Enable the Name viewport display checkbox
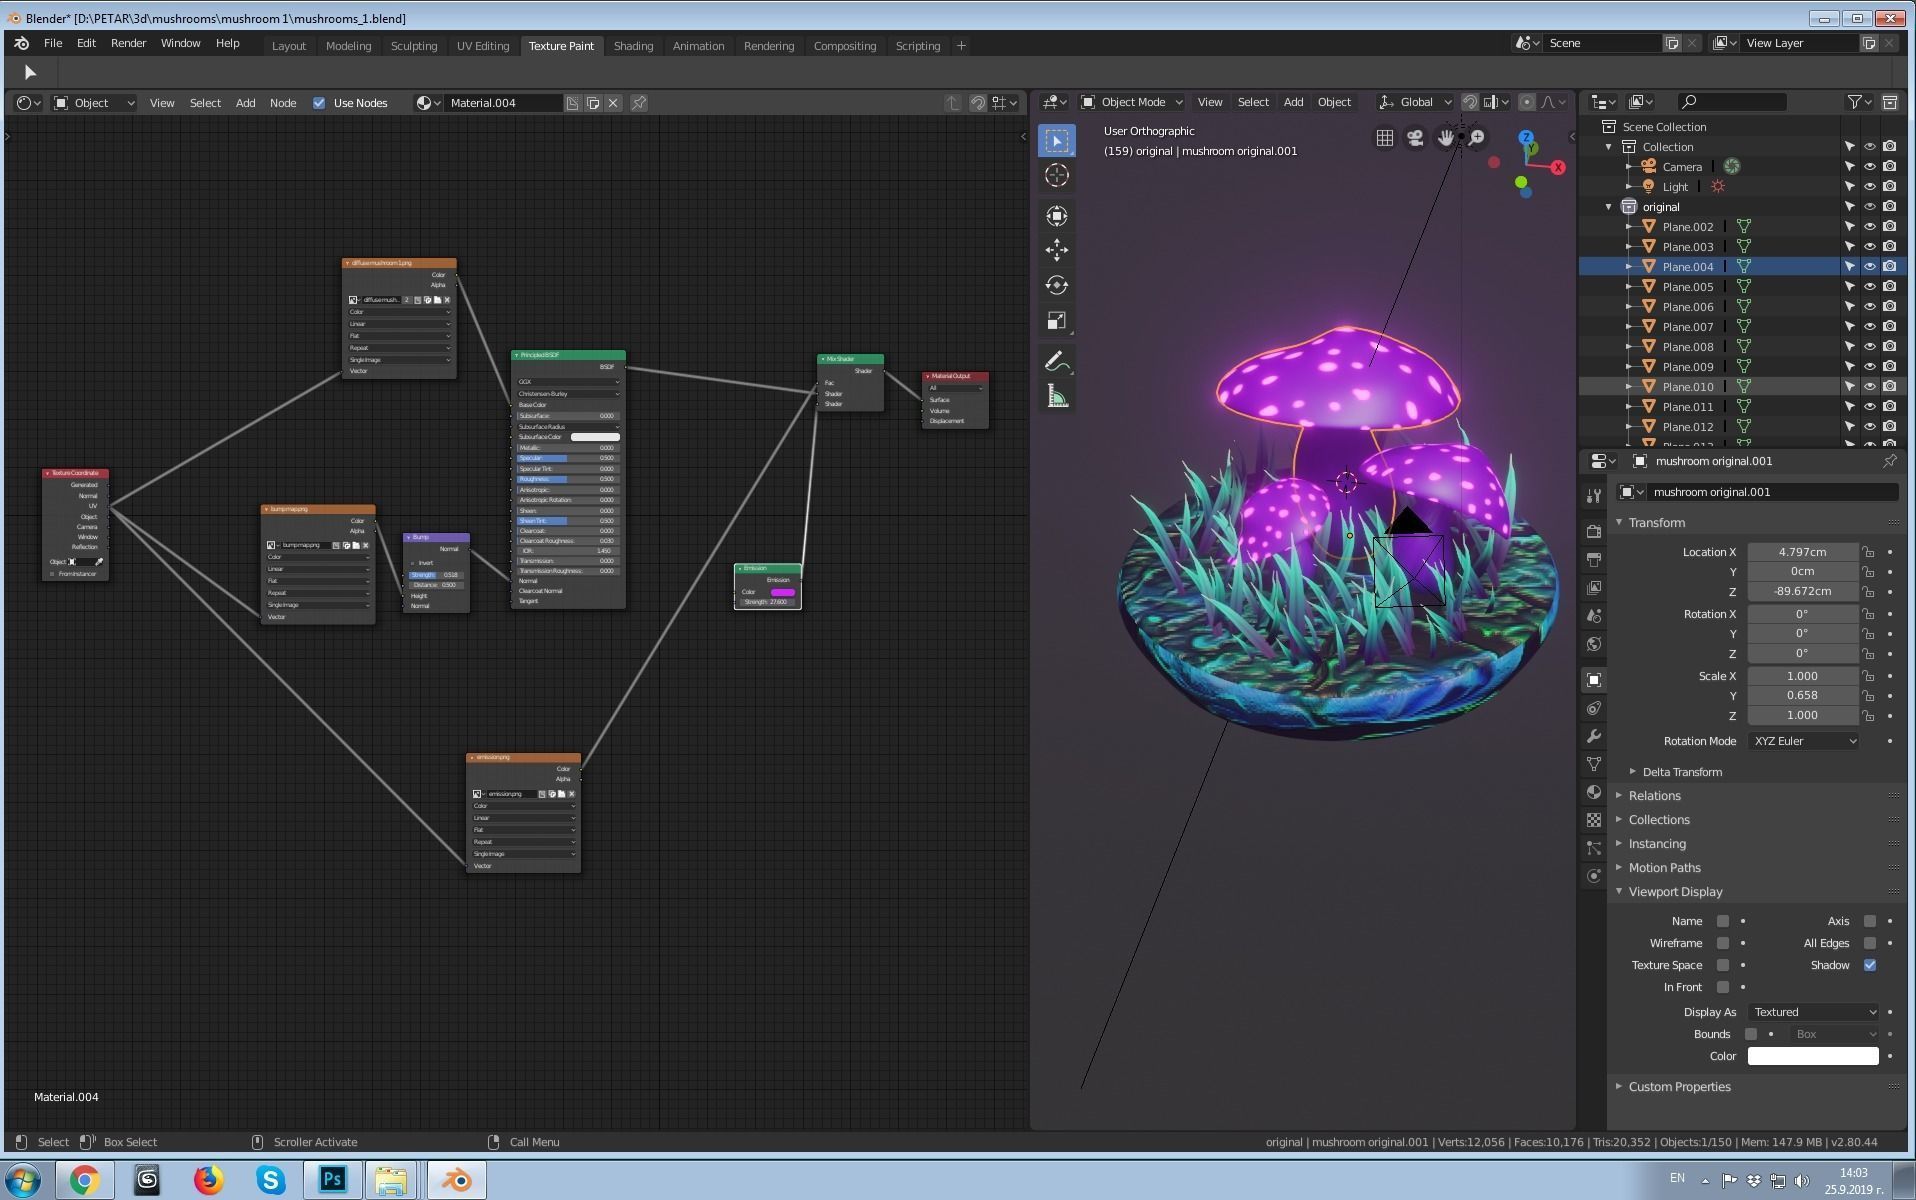This screenshot has width=1916, height=1200. 1723,921
